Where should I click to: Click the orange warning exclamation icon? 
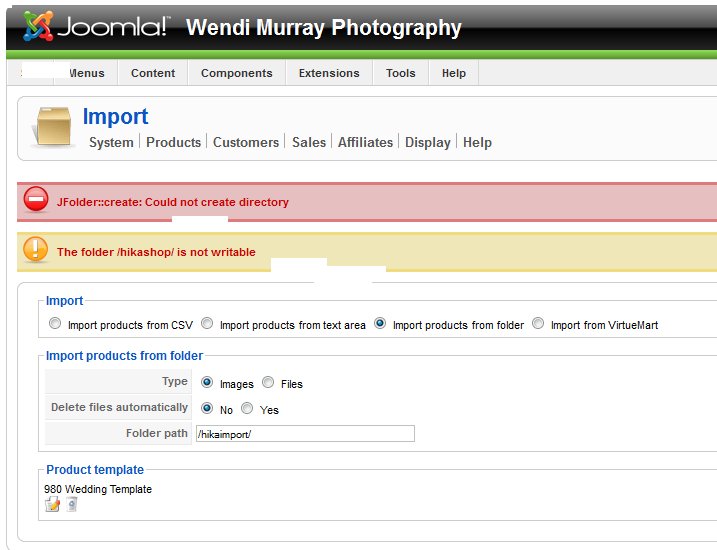click(x=36, y=250)
